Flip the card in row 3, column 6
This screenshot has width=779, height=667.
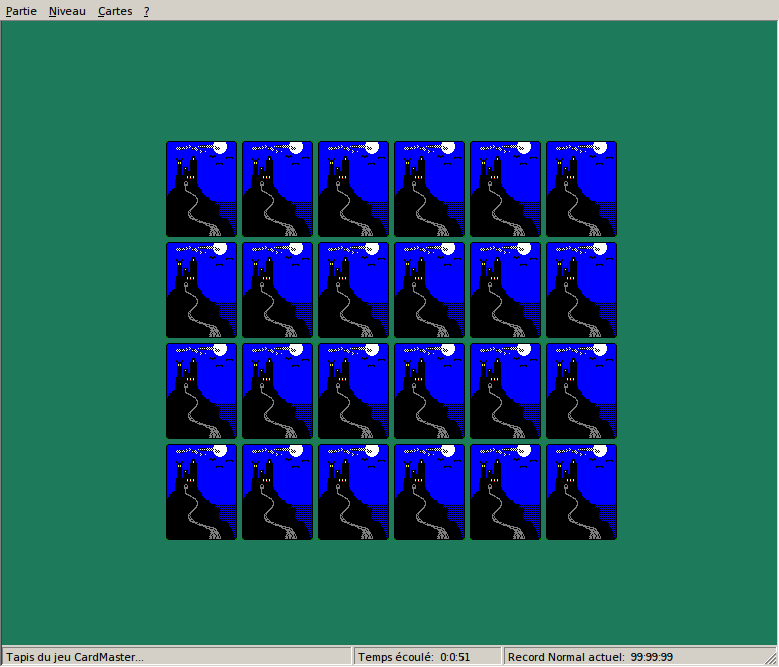pyautogui.click(x=581, y=391)
